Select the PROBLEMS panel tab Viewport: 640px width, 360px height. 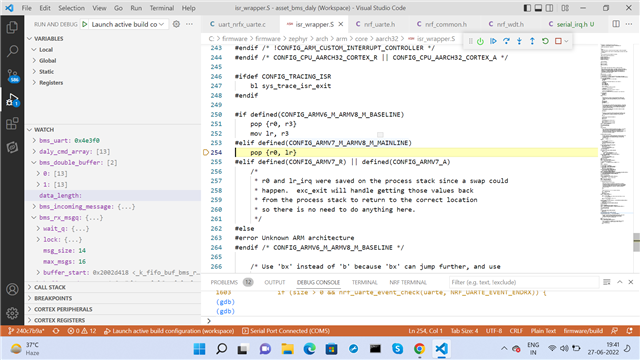224,282
